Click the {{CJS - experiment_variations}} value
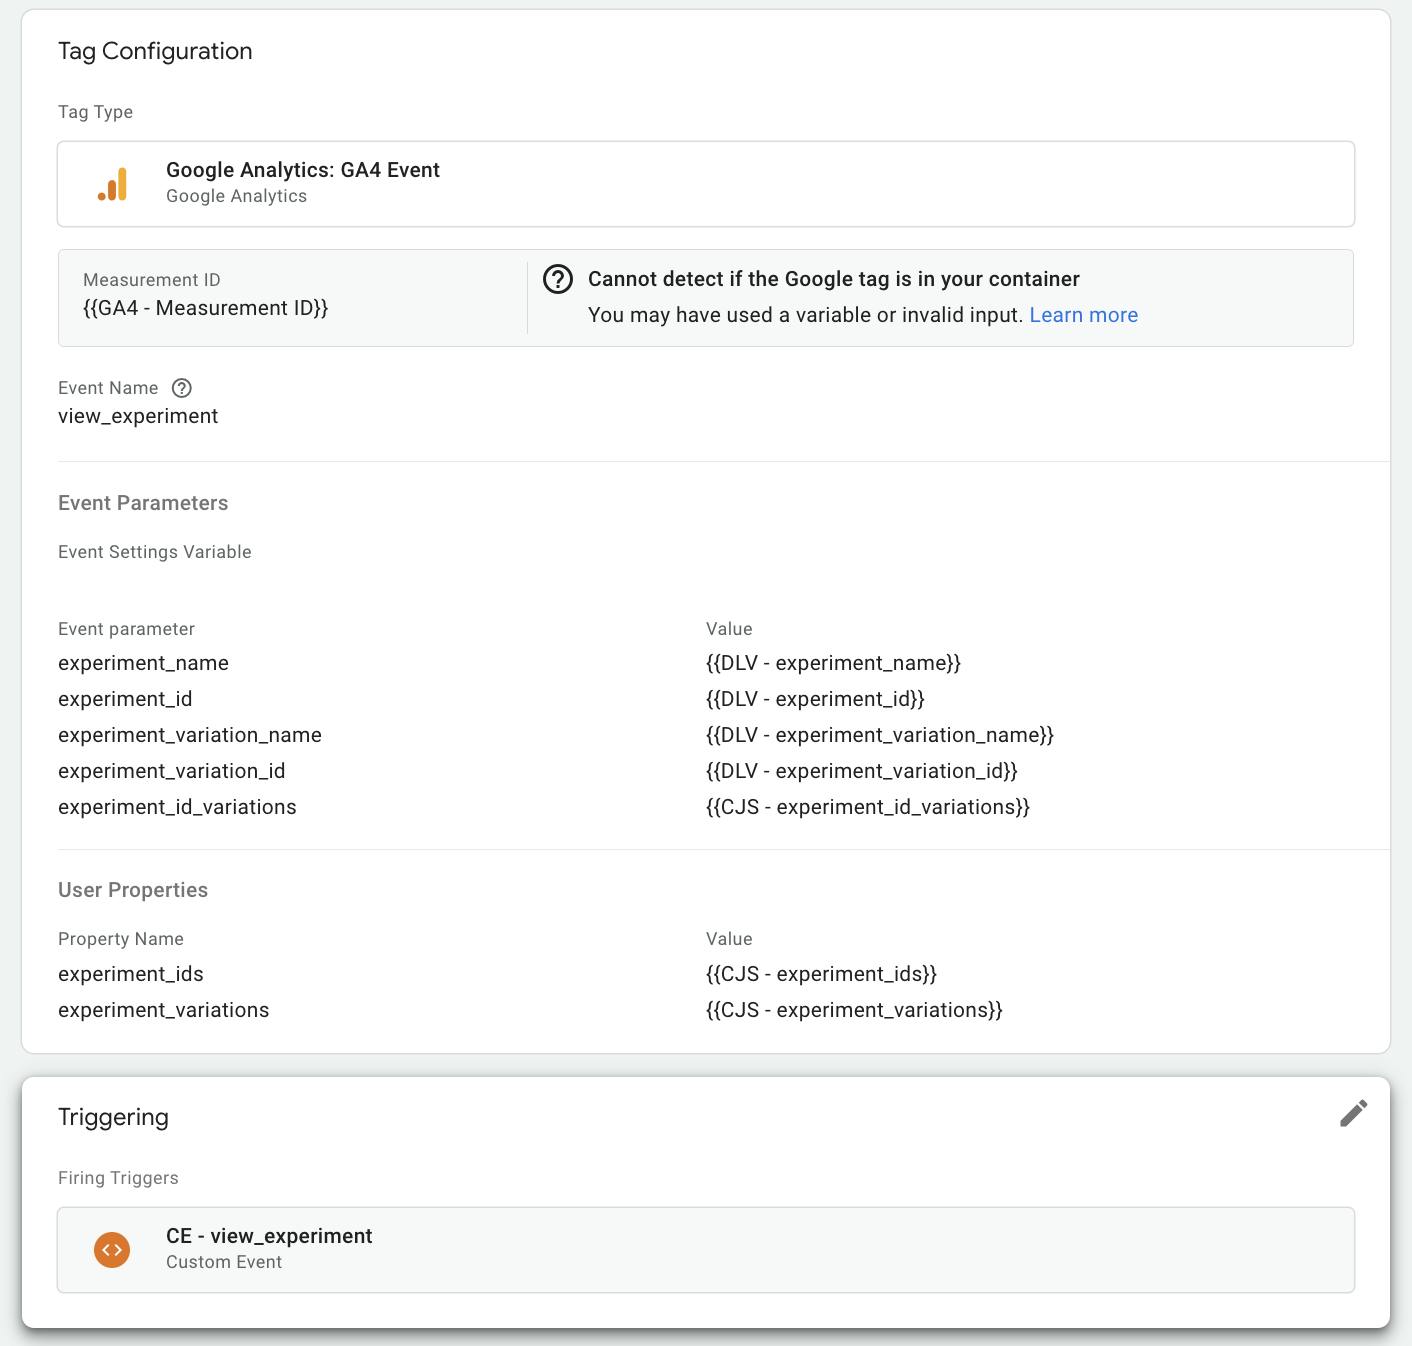 tap(854, 1010)
